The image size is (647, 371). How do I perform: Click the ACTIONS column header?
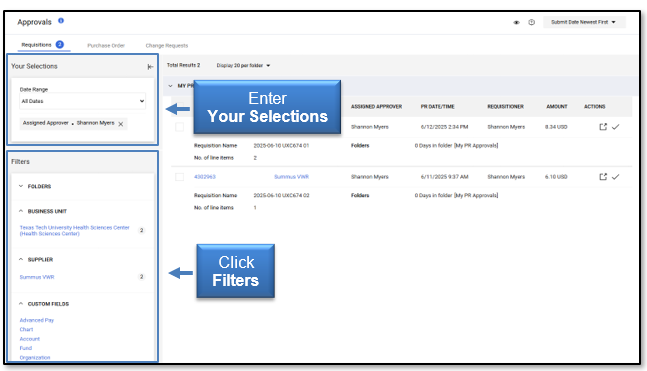(595, 106)
